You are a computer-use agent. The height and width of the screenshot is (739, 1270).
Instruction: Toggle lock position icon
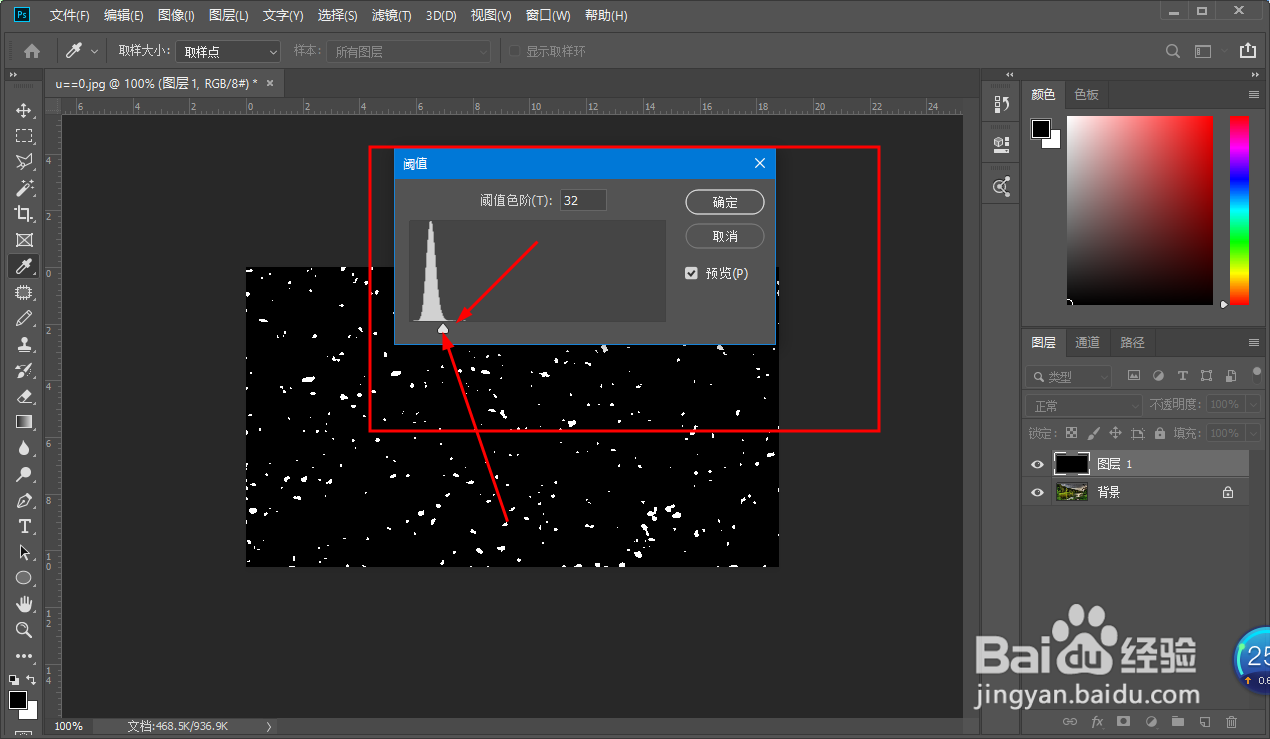coord(1115,433)
